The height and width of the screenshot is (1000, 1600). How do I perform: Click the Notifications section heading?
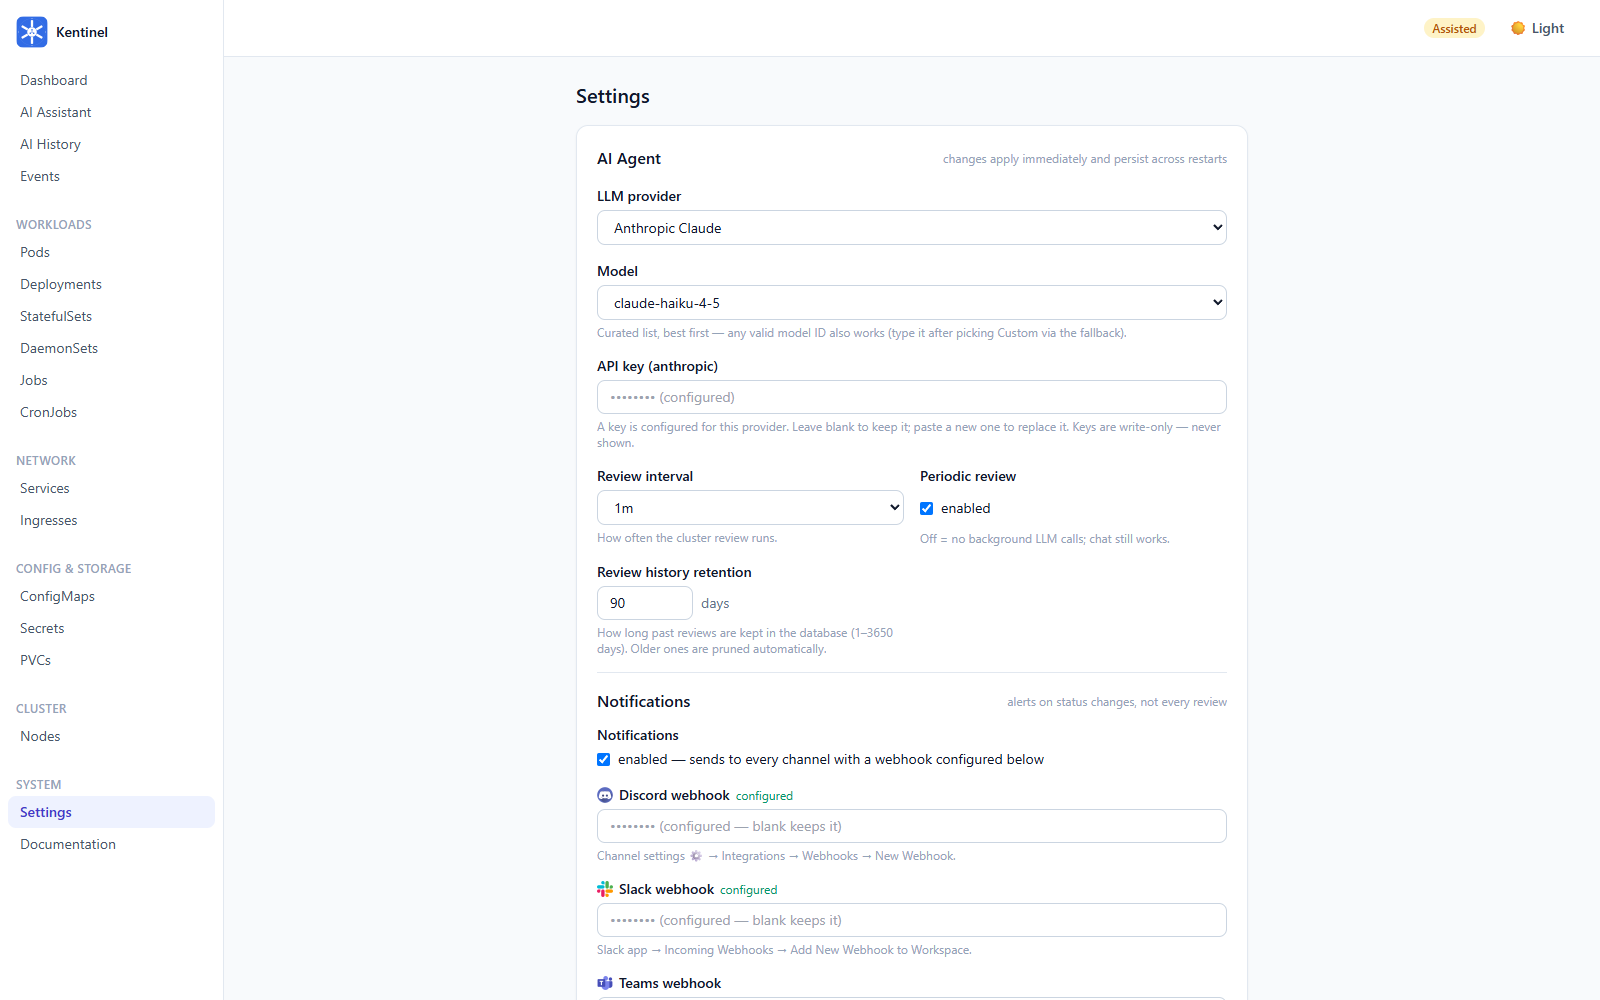click(x=644, y=701)
